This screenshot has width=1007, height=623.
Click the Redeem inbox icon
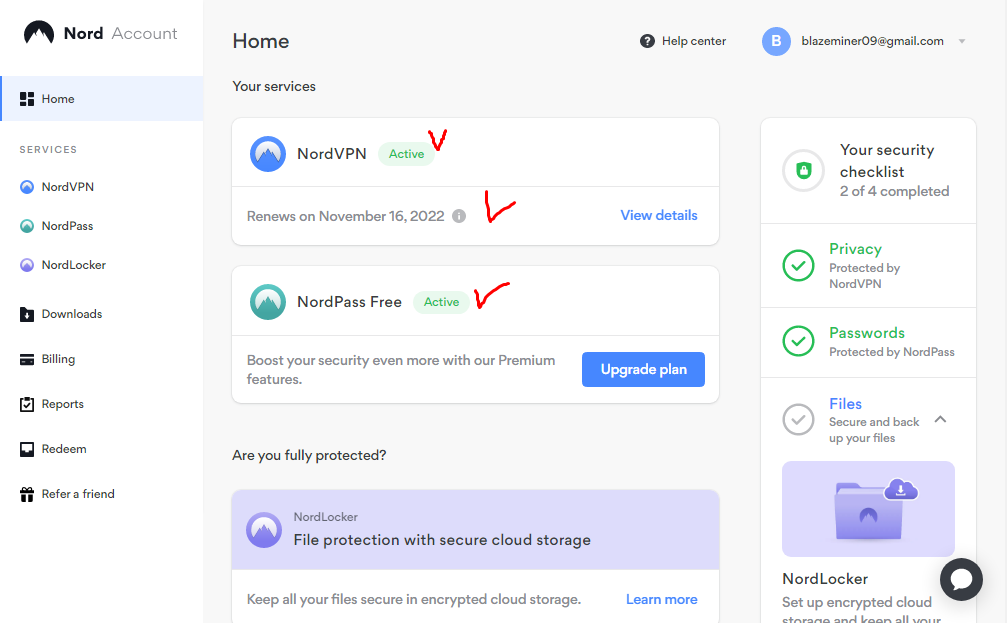pos(27,449)
